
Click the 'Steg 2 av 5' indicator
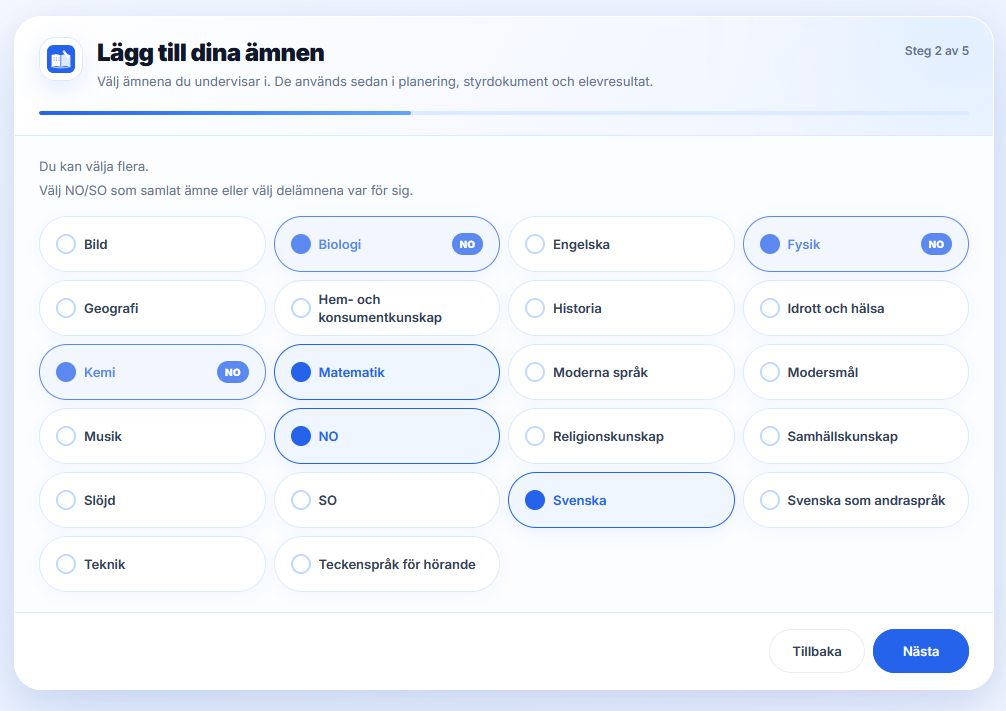[x=937, y=51]
